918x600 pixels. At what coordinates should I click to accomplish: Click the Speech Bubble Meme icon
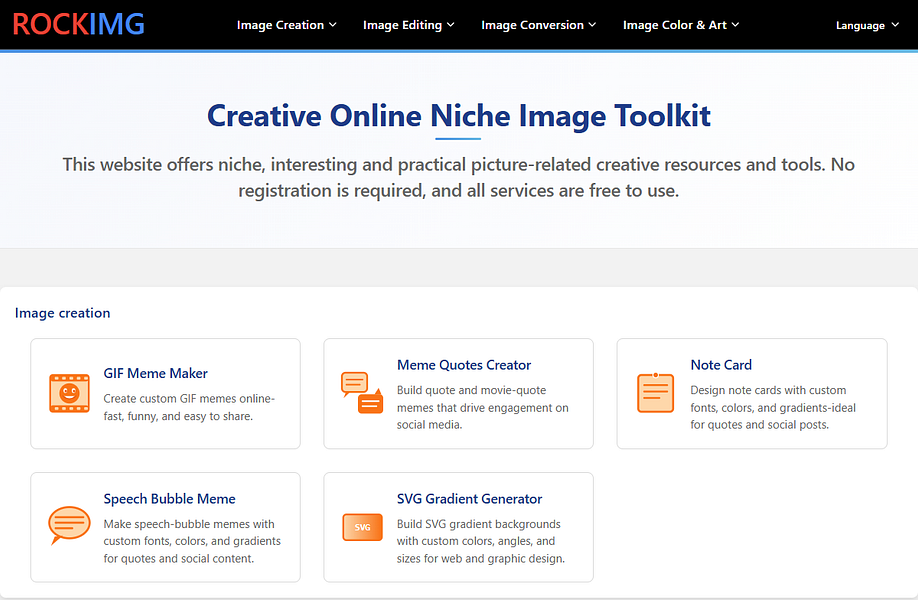[69, 526]
